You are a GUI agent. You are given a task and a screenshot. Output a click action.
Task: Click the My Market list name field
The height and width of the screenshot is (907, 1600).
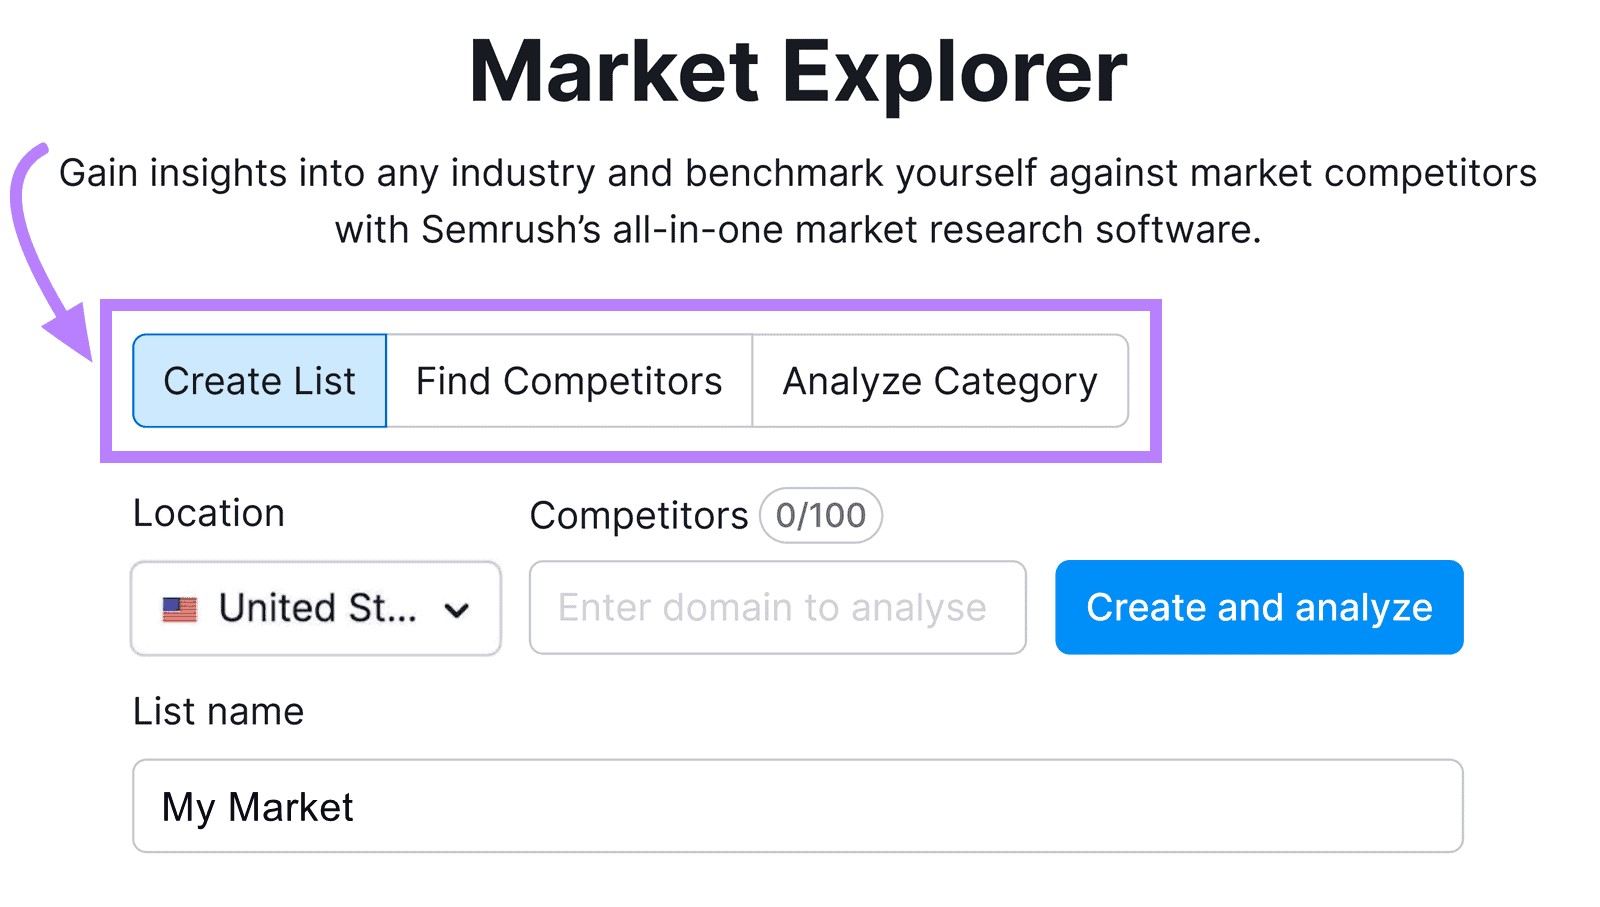pos(795,806)
